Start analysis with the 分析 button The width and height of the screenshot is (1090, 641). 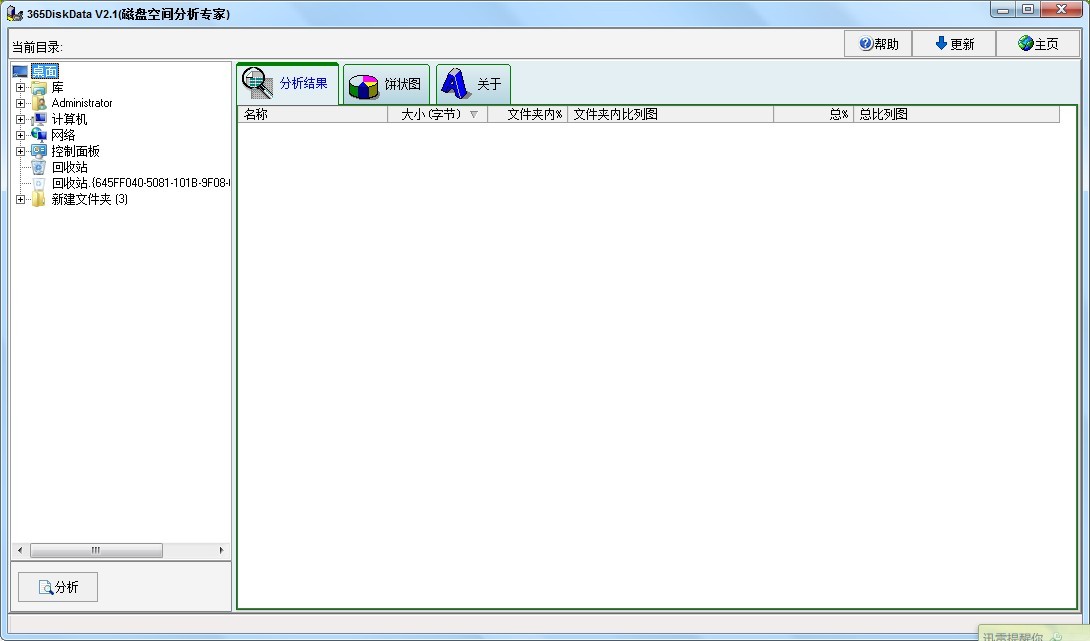(x=58, y=587)
